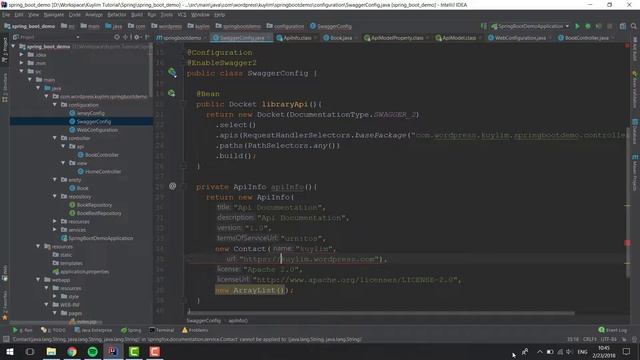Open the search everywhere magnifier icon

click(633, 26)
